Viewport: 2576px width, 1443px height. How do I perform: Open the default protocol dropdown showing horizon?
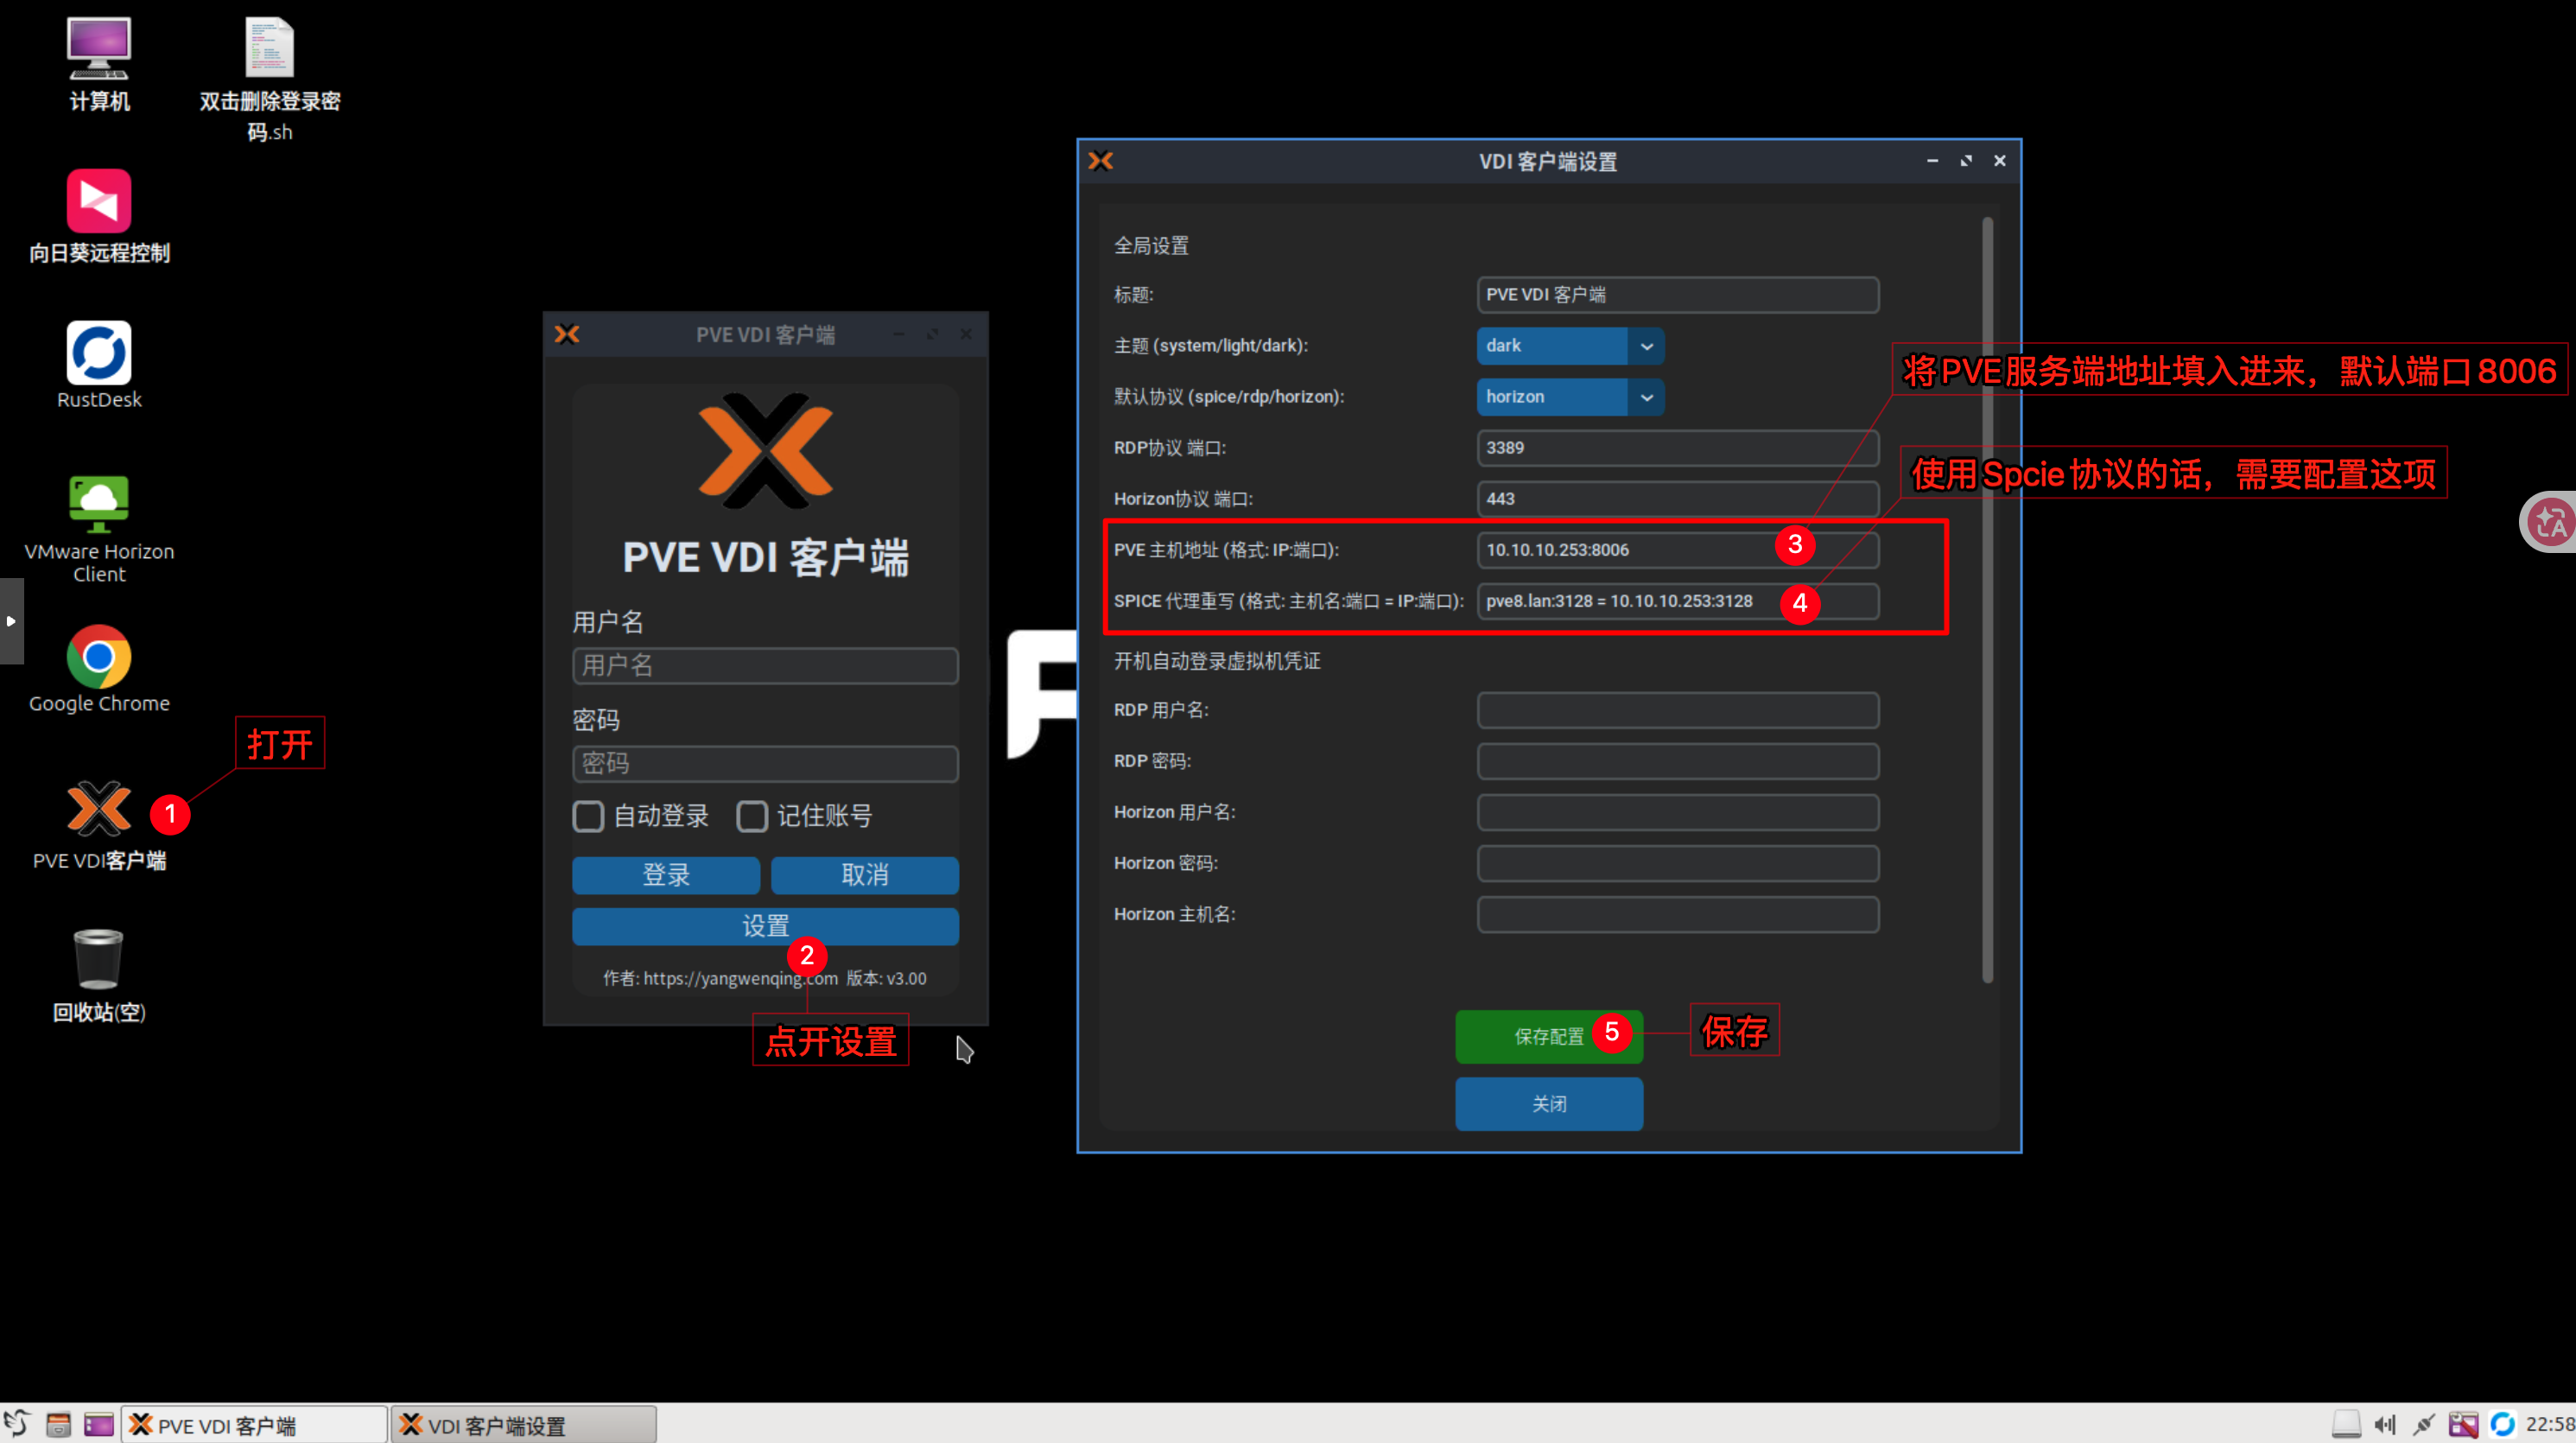coord(1570,397)
